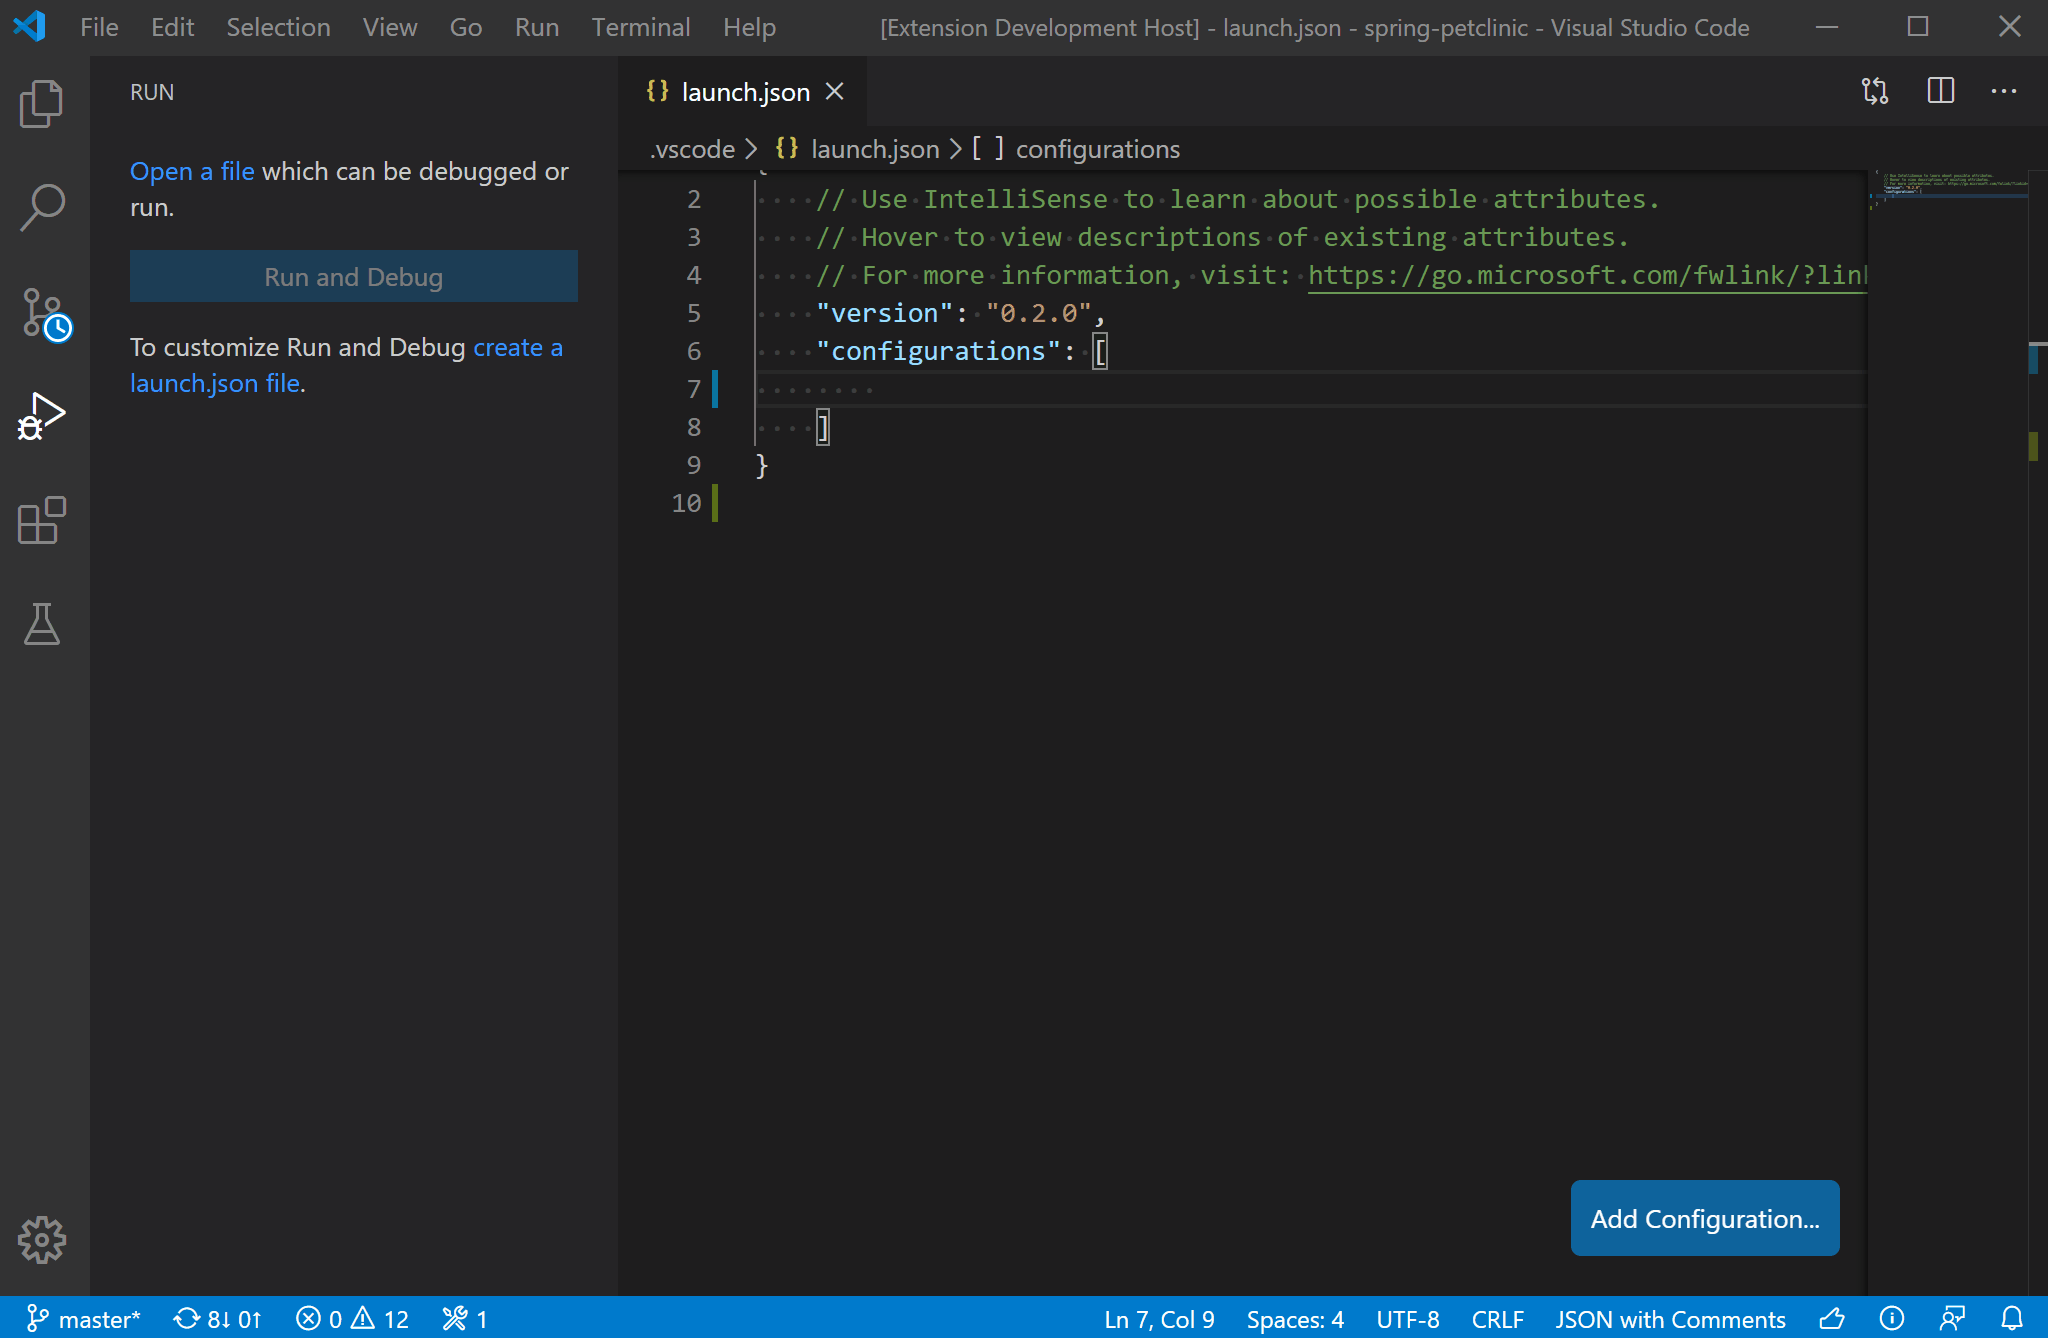Open the .vscode breadcrumb dropdown

point(692,148)
